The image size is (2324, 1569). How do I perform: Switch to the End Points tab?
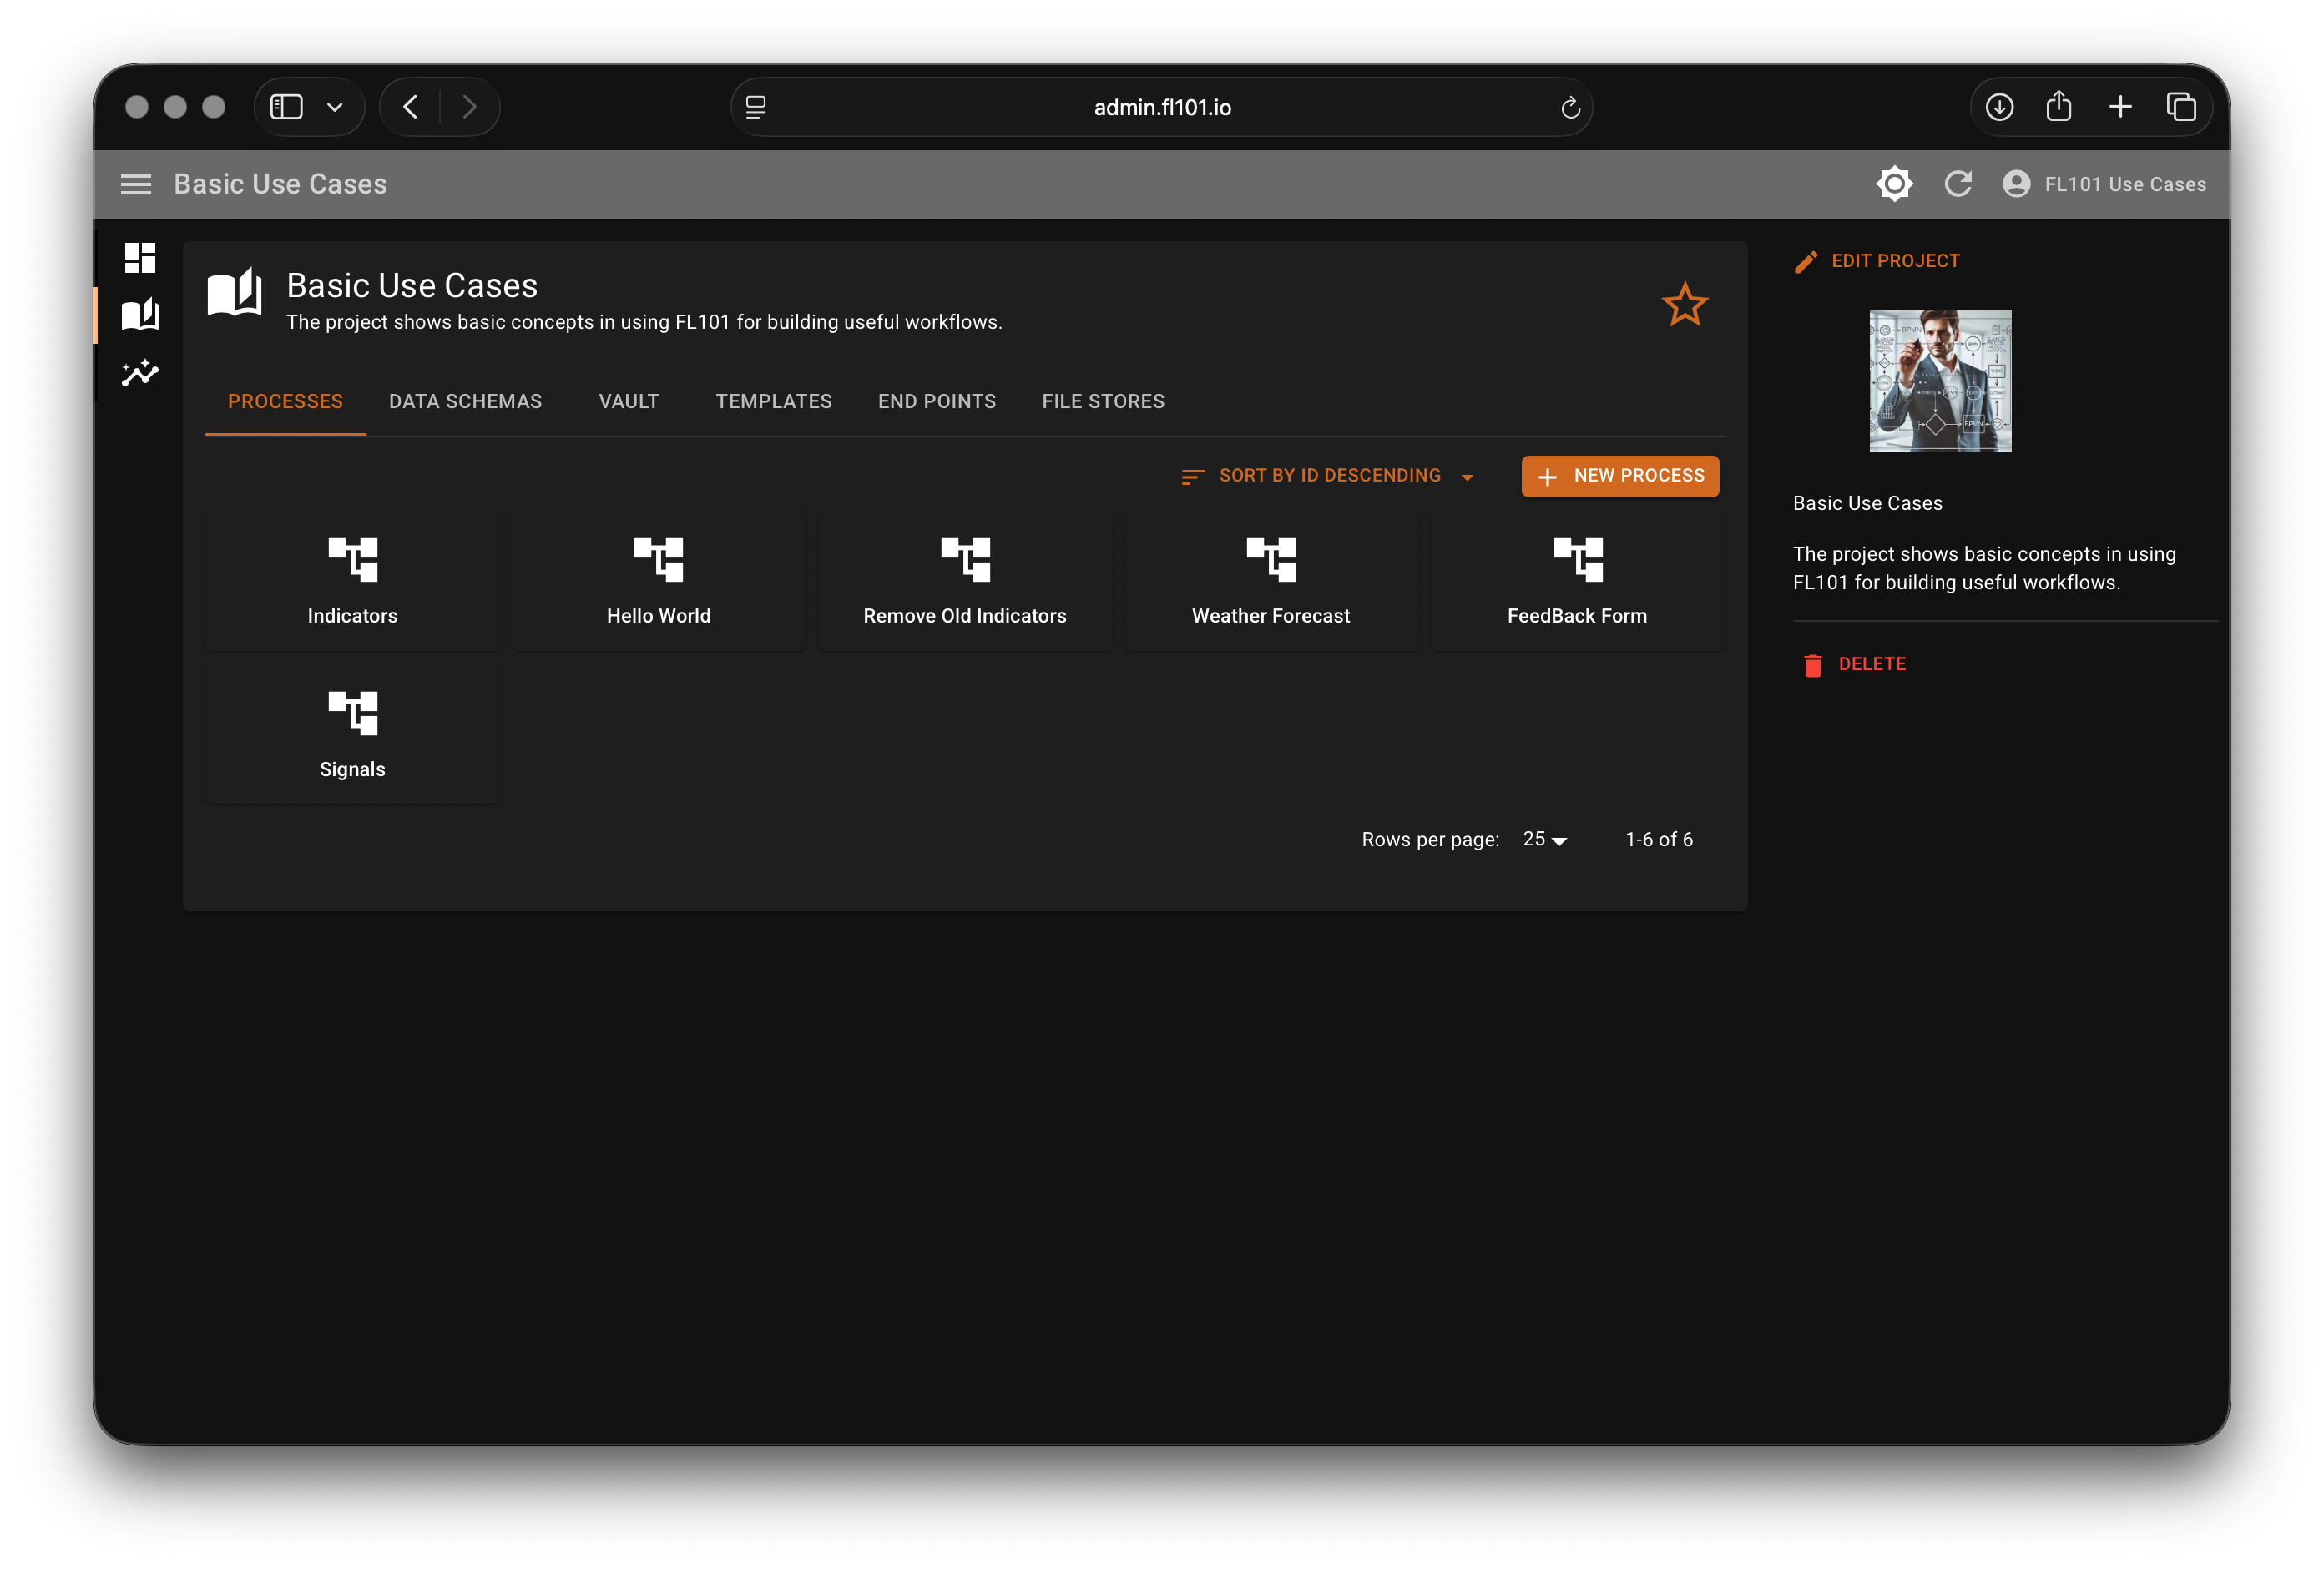tap(937, 401)
